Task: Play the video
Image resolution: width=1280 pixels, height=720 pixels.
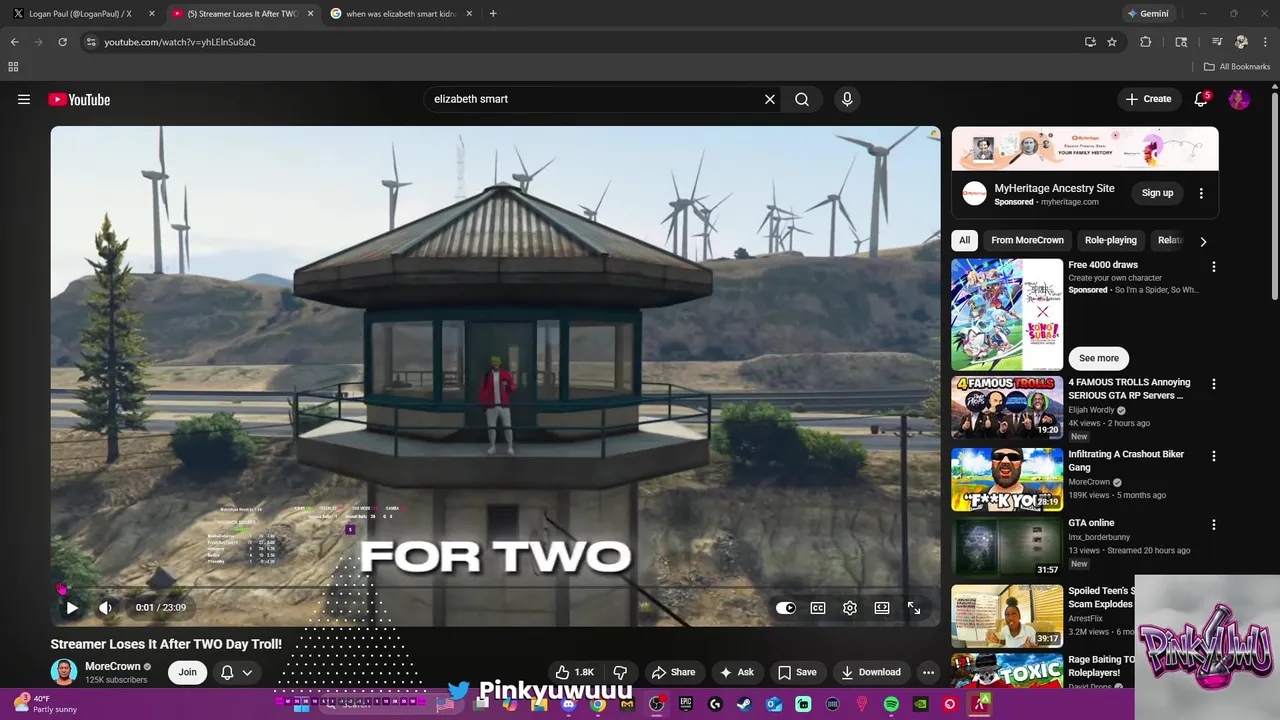Action: click(x=72, y=607)
